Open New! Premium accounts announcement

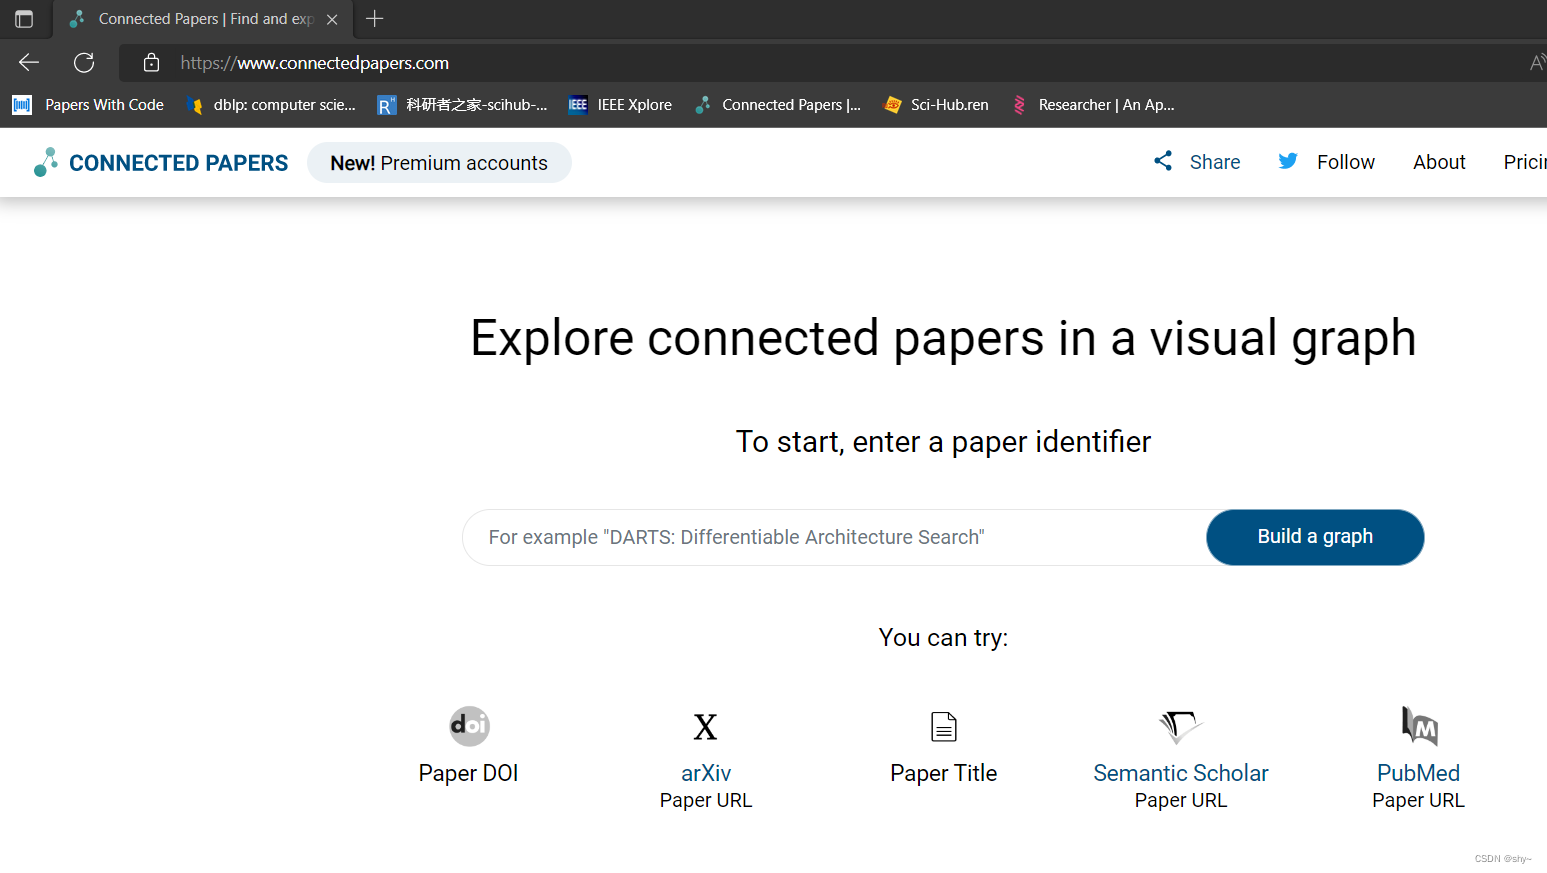439,163
